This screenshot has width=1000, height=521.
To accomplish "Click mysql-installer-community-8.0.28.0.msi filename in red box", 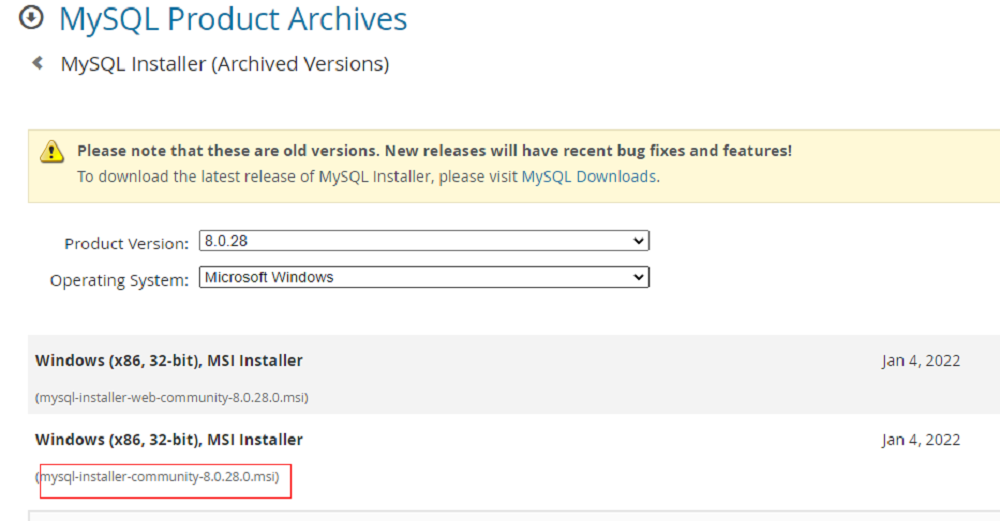I will coord(159,476).
